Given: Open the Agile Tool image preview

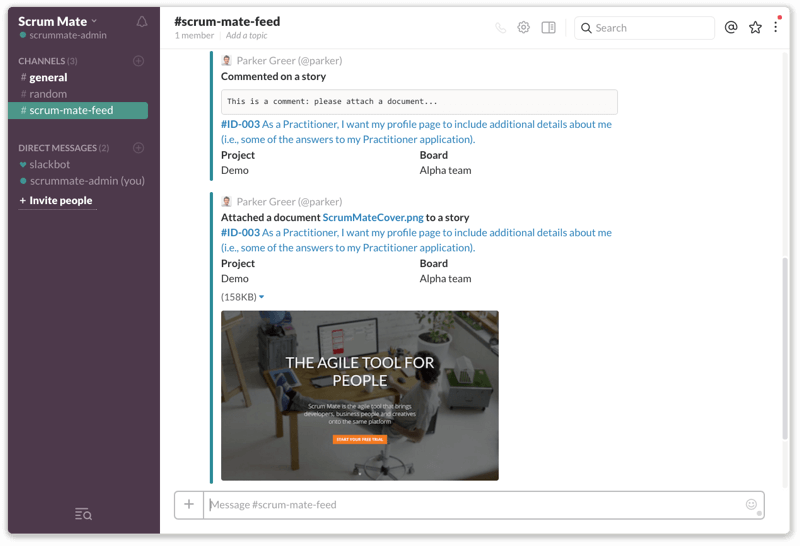Looking at the screenshot, I should click(360, 395).
